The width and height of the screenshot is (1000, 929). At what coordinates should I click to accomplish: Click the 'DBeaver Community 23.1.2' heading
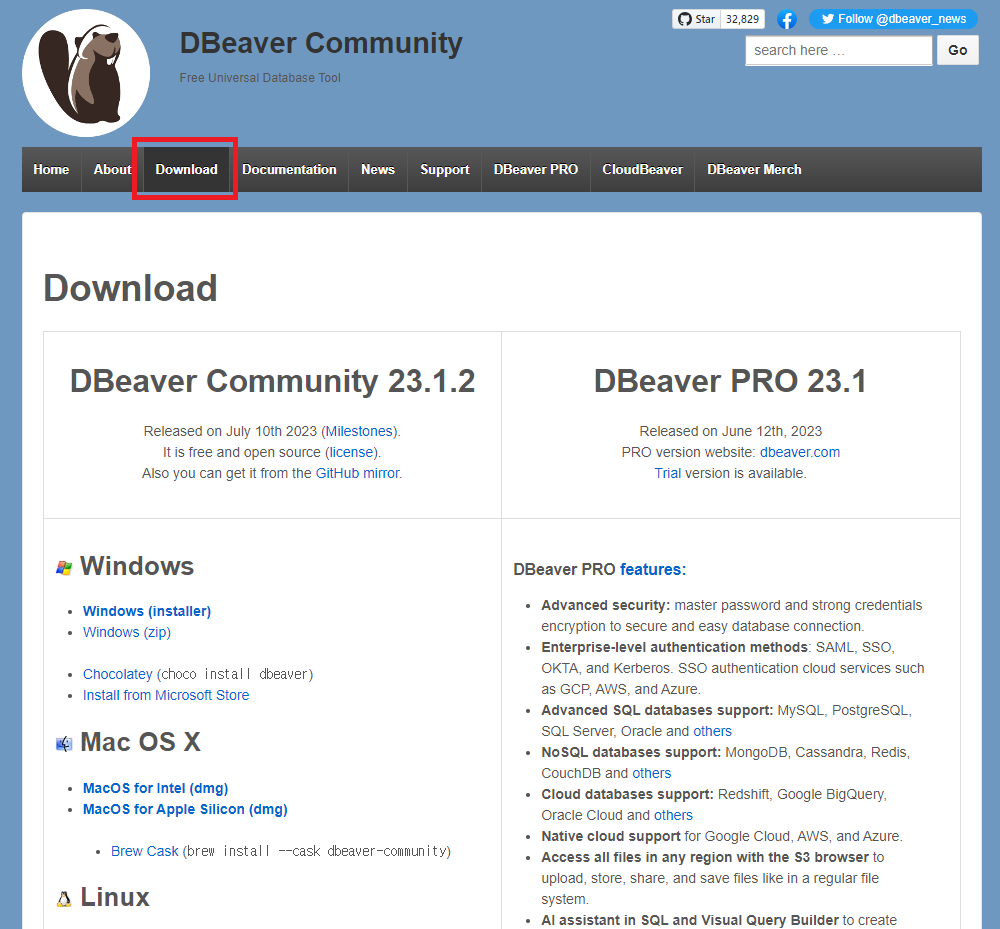[272, 381]
